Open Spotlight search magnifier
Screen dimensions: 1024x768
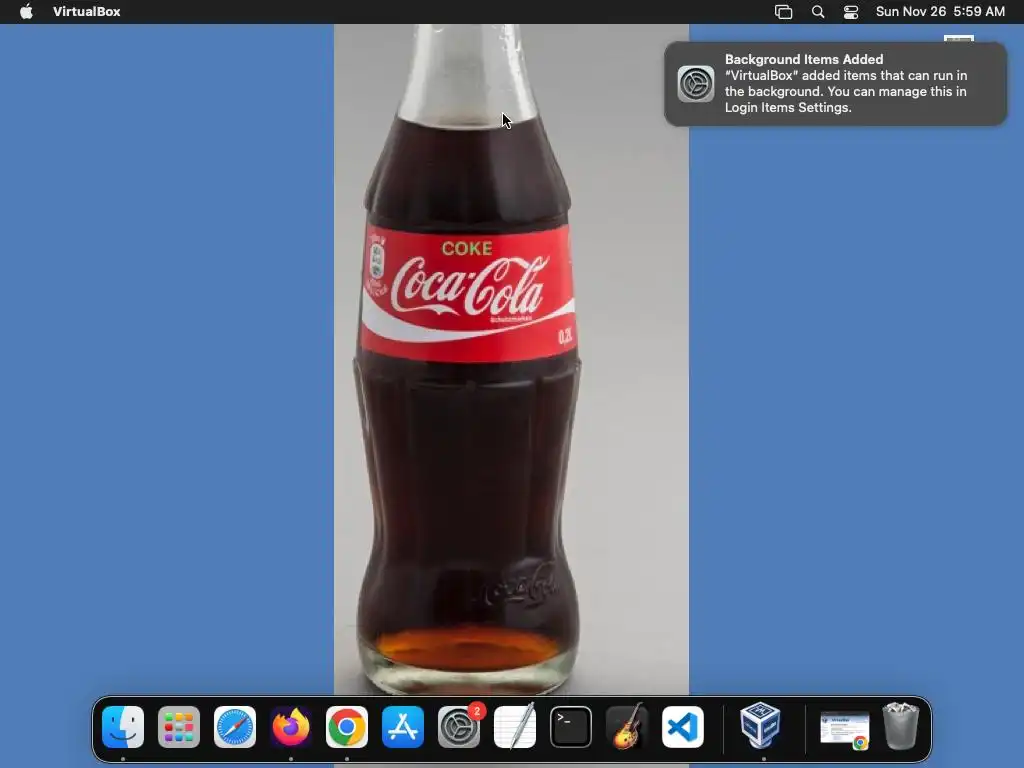click(818, 12)
